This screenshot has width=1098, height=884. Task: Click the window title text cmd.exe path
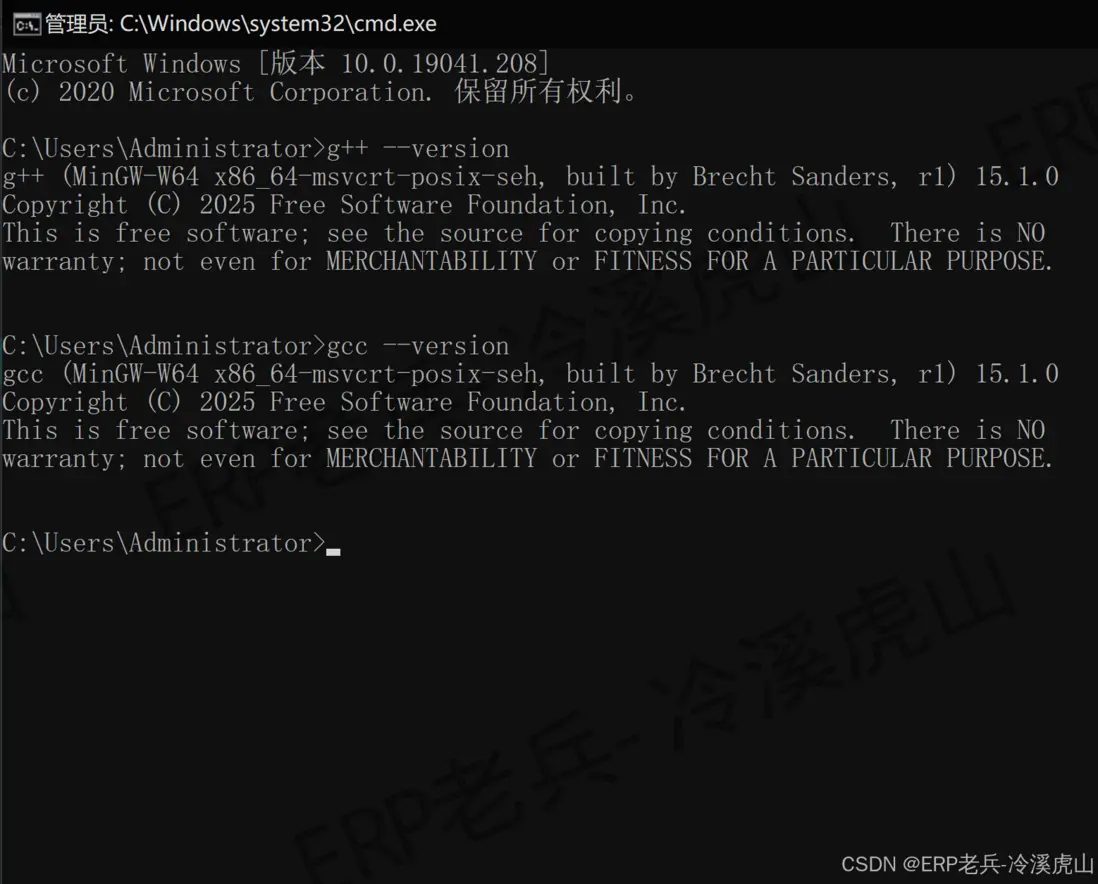241,25
